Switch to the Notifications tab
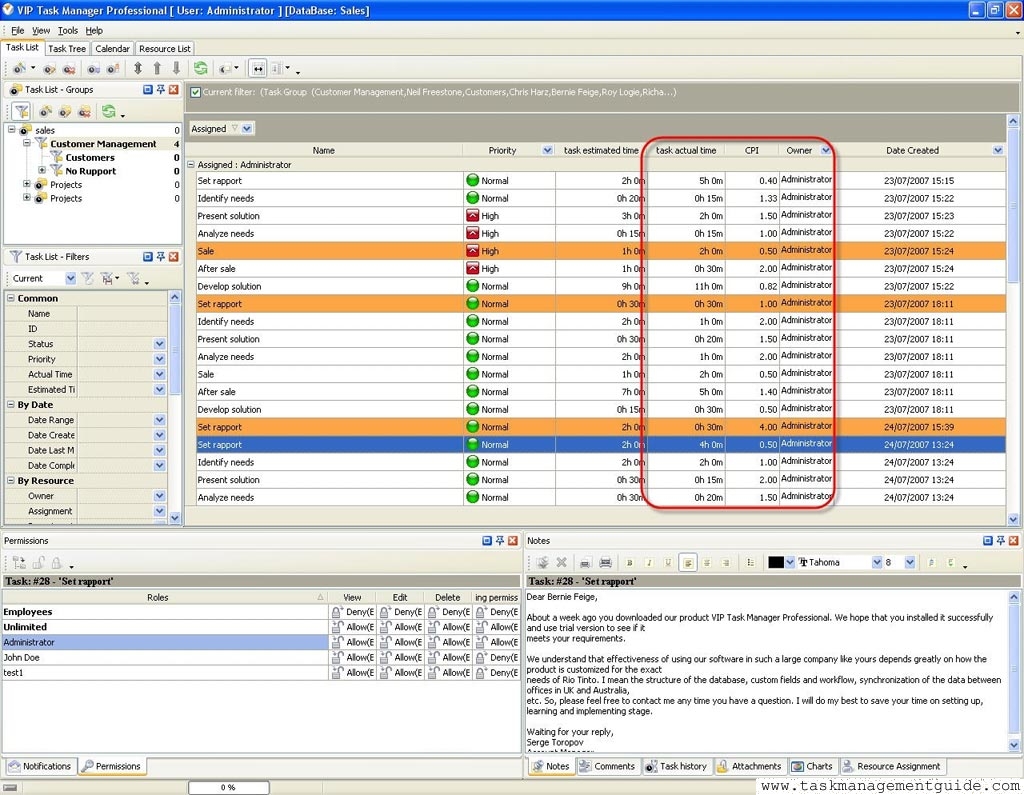Viewport: 1024px width, 795px height. [40, 766]
